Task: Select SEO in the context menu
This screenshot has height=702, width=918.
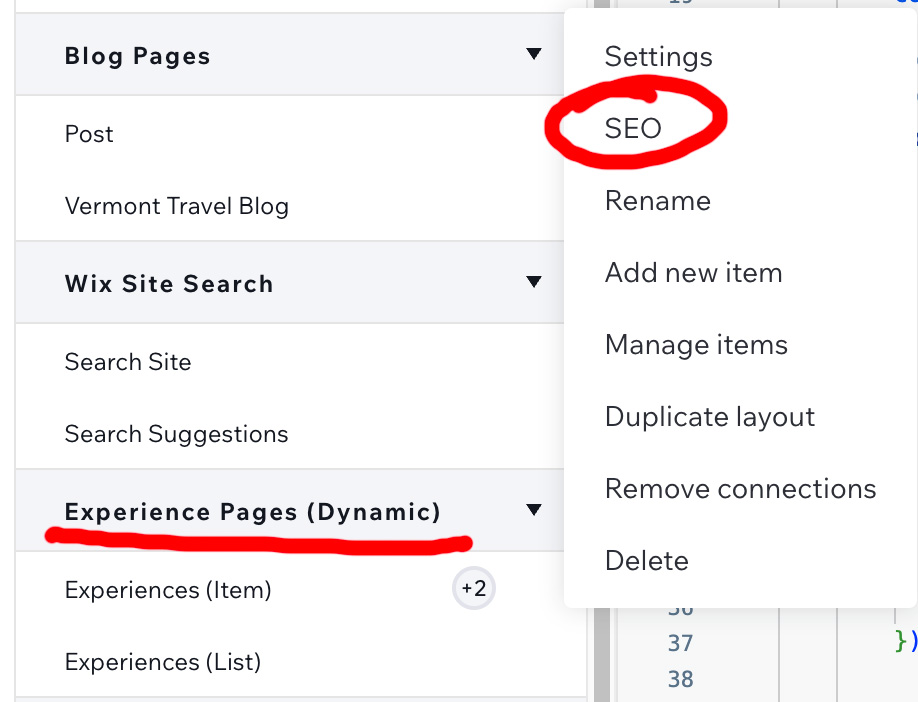Action: (633, 128)
